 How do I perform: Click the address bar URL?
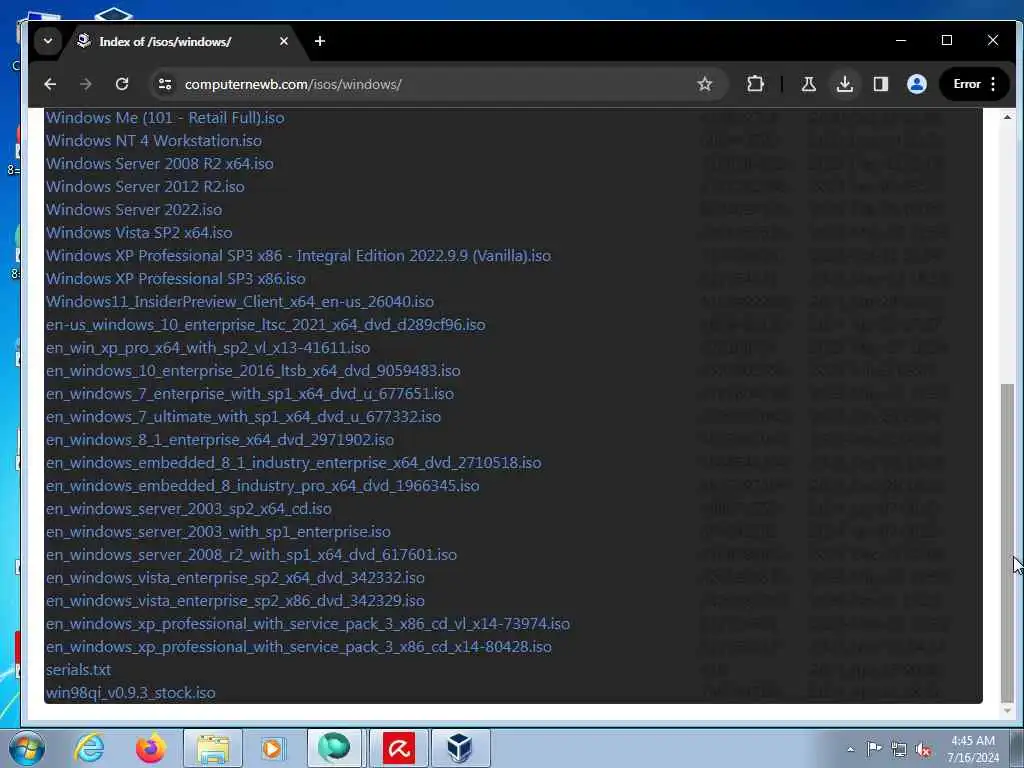[x=293, y=84]
